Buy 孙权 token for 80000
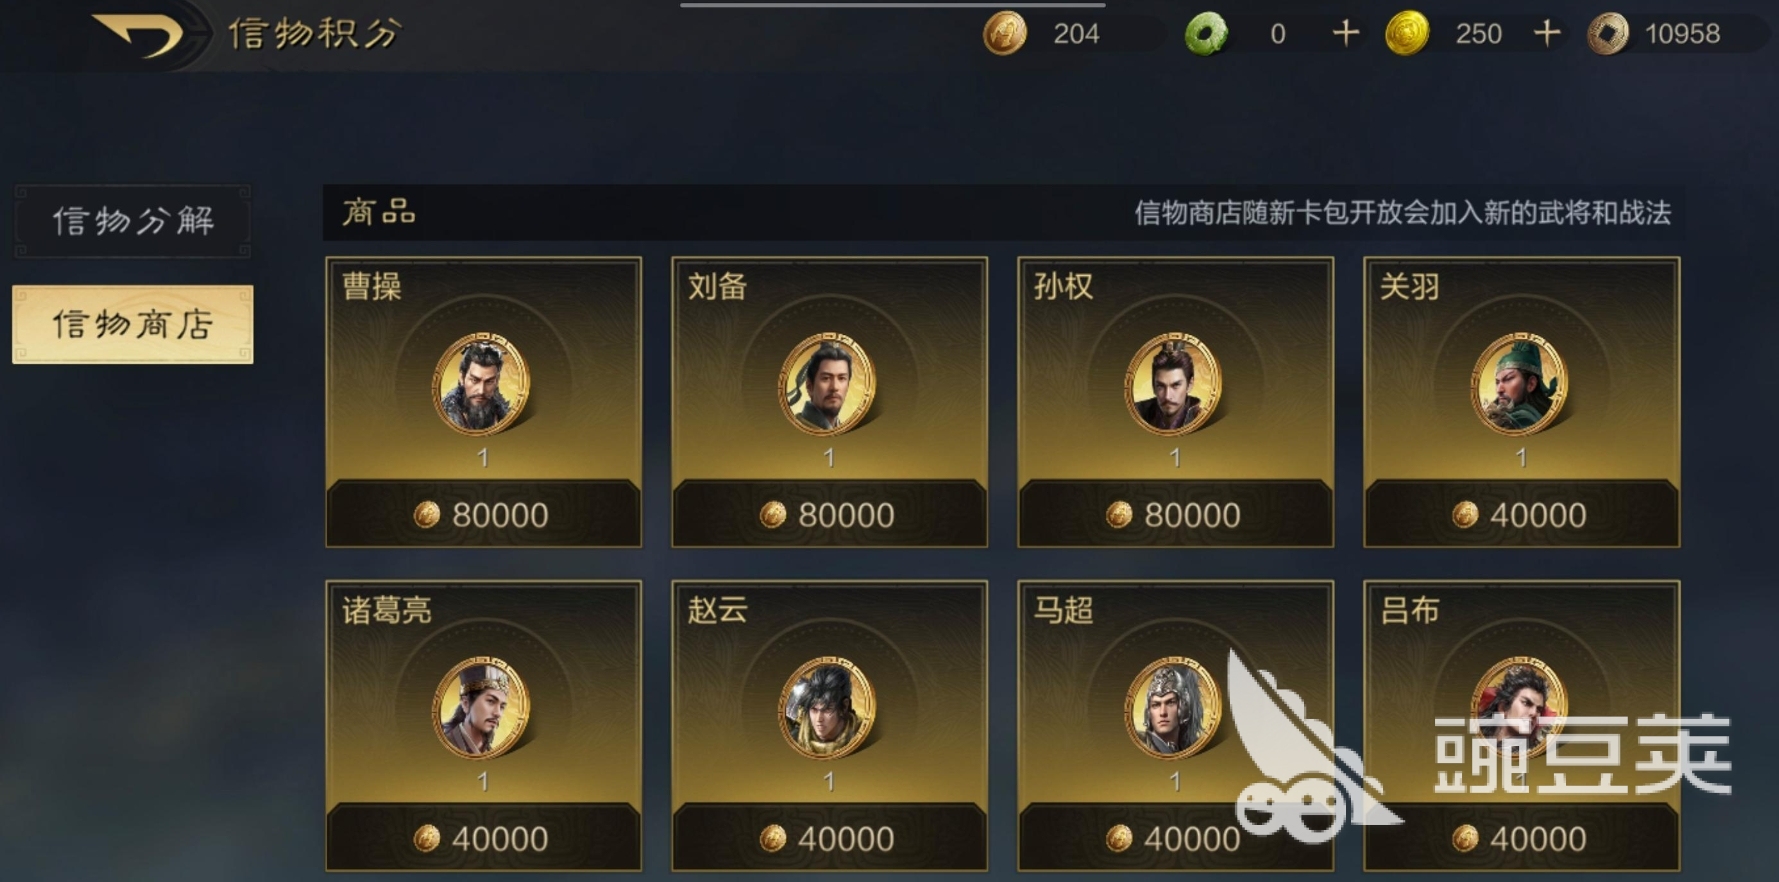 point(1175,514)
